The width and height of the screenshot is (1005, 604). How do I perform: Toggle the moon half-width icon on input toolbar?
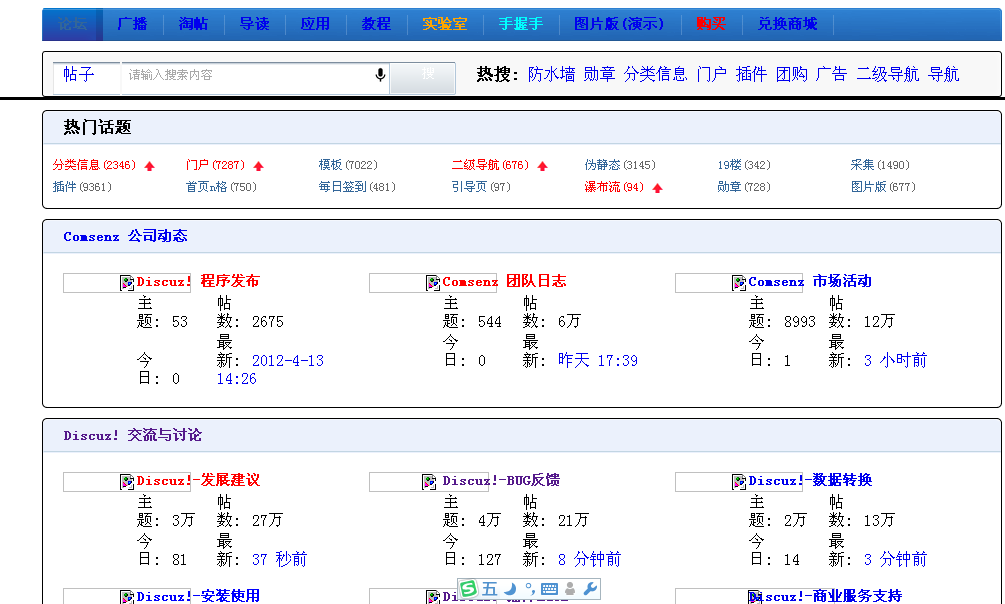pyautogui.click(x=510, y=589)
